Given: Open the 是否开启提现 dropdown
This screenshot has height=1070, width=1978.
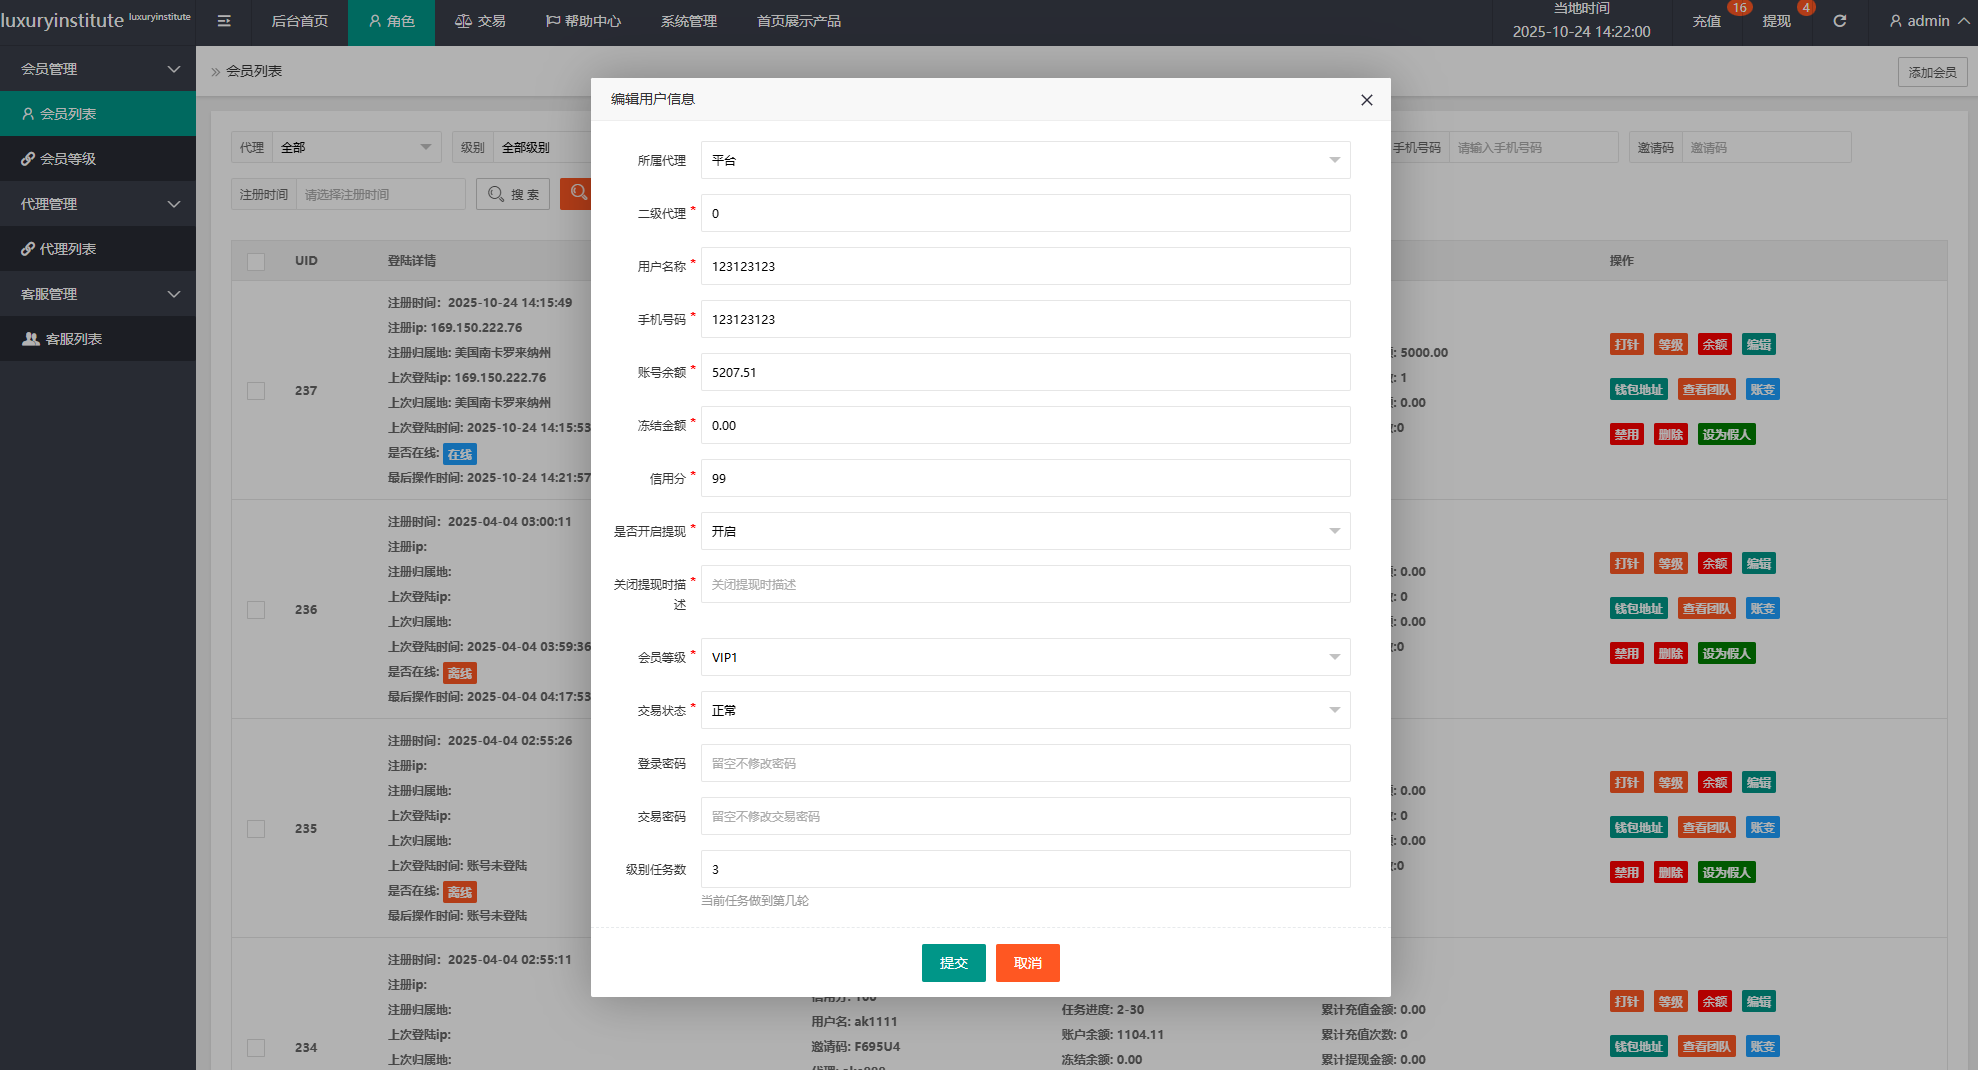Looking at the screenshot, I should [1025, 531].
